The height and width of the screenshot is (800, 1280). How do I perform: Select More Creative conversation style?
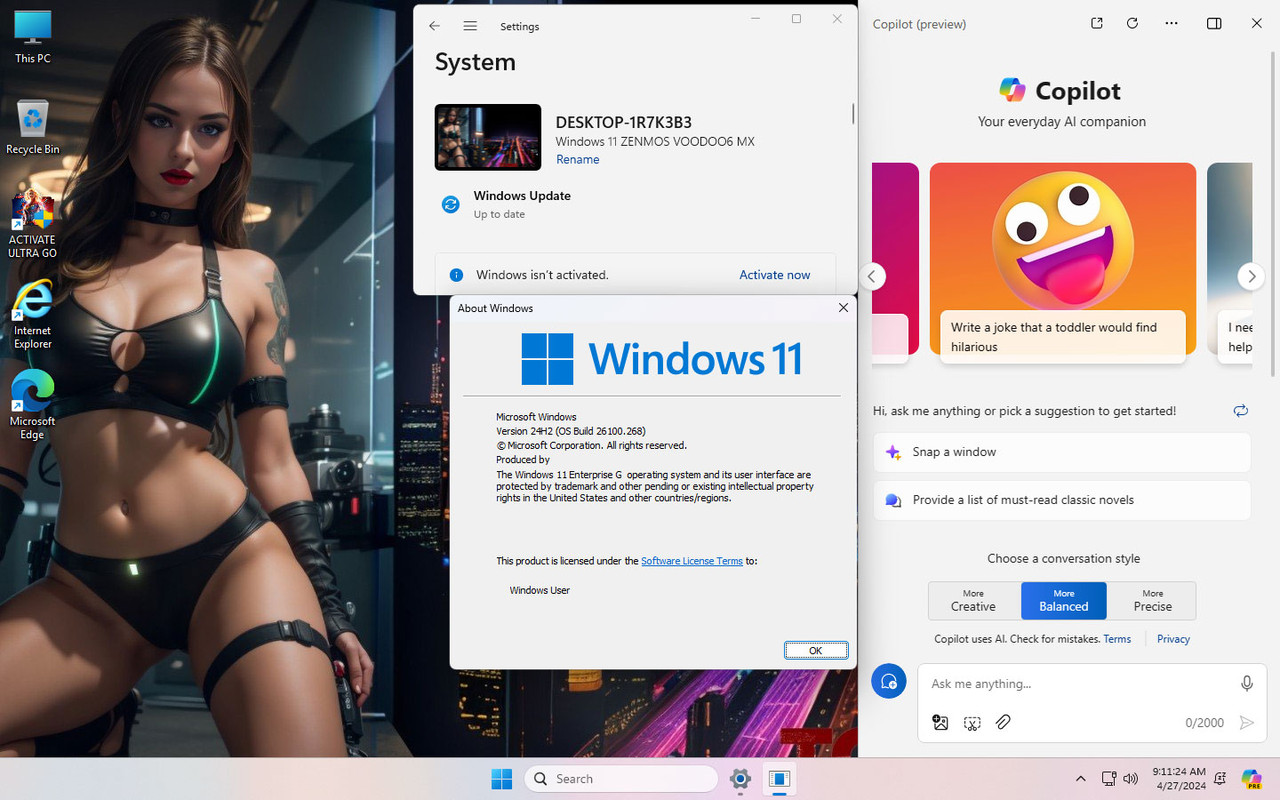(x=974, y=601)
